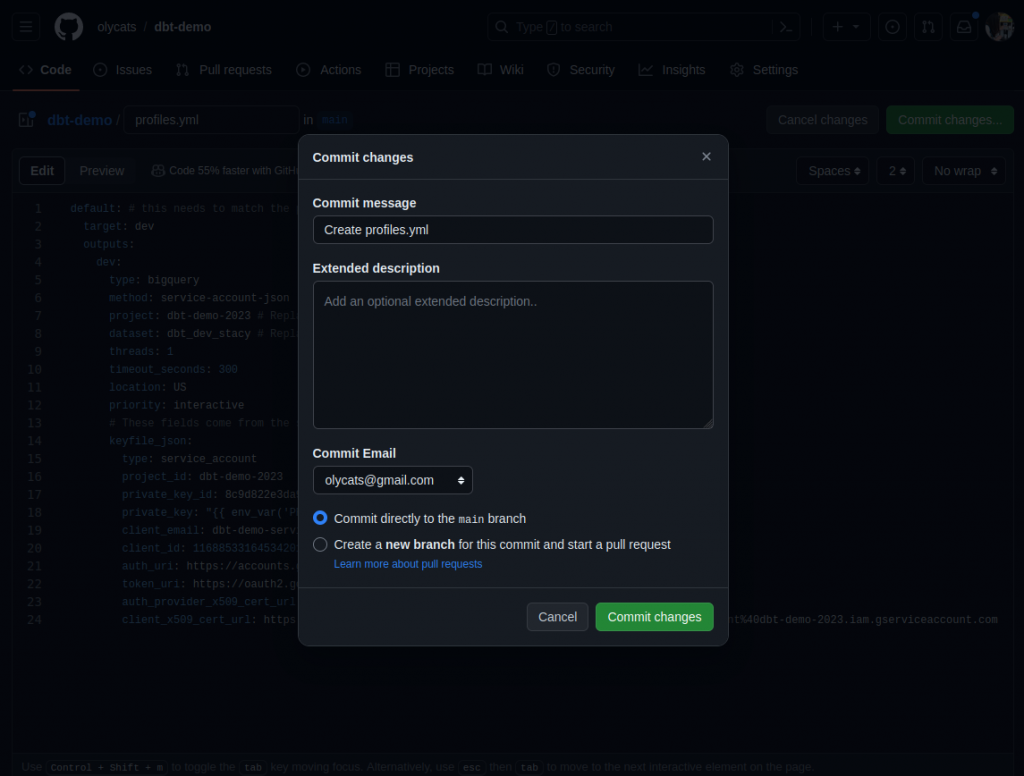This screenshot has width=1024, height=776.
Task: Click line number 24 in the editor
Action: [35, 620]
